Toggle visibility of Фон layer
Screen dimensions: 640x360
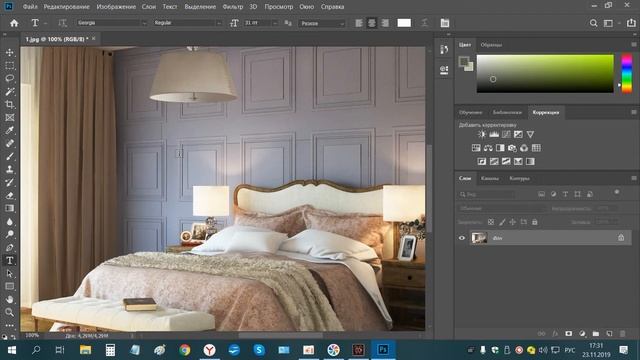[x=462, y=238]
